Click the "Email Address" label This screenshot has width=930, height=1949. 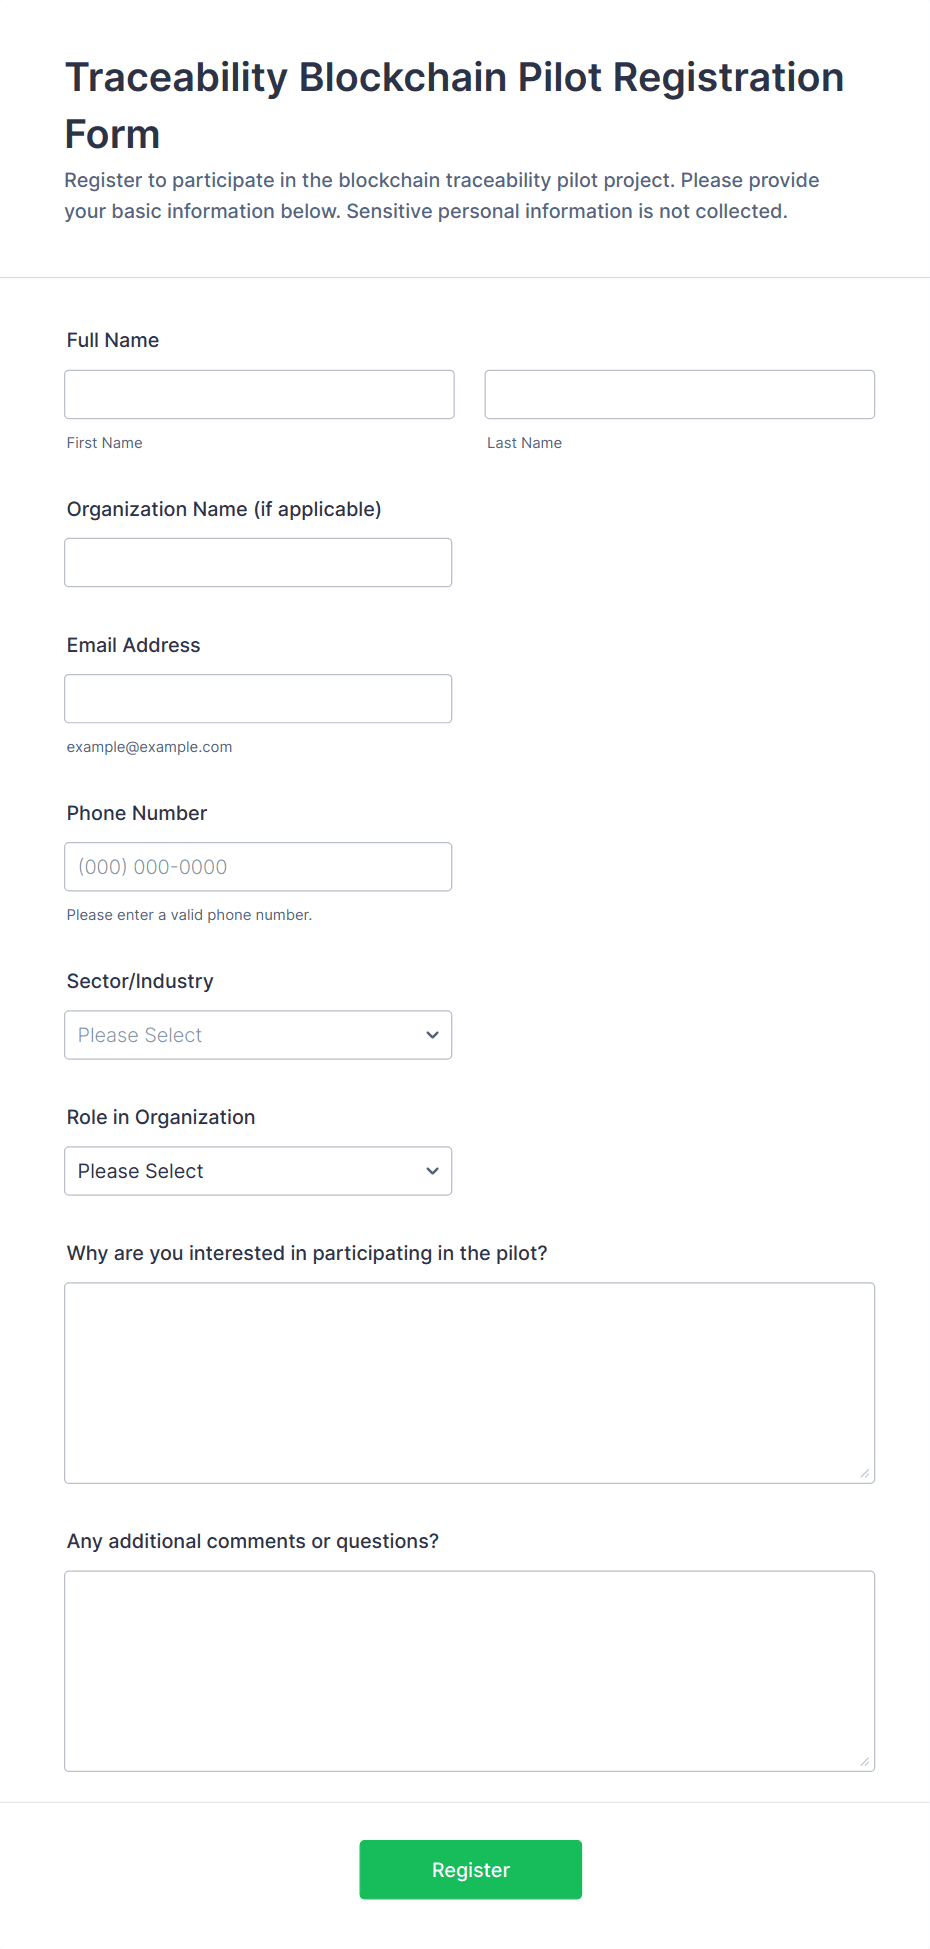click(134, 645)
